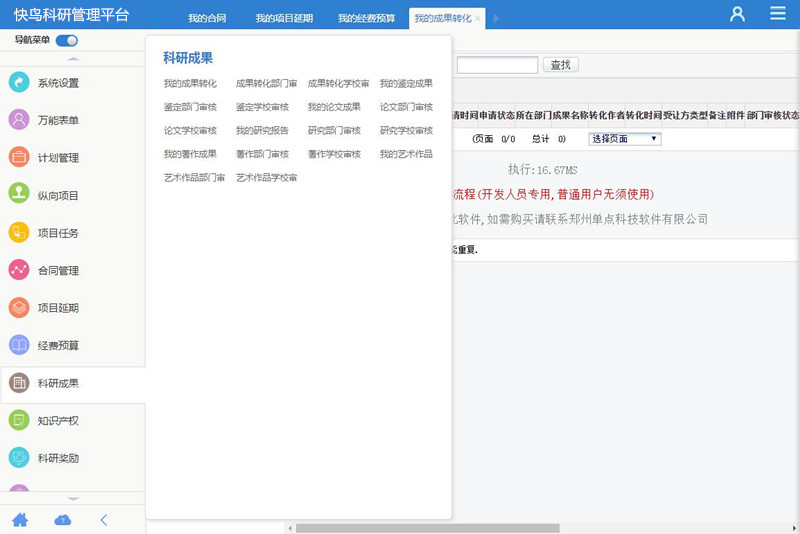Show next tabs with right arrow

tap(495, 18)
